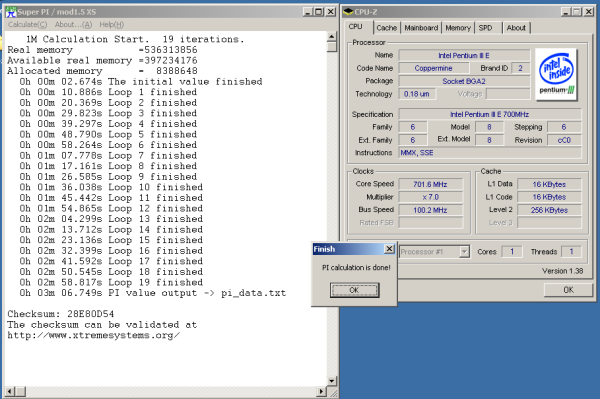Switch to the About tab in CPU-Z

tap(516, 28)
